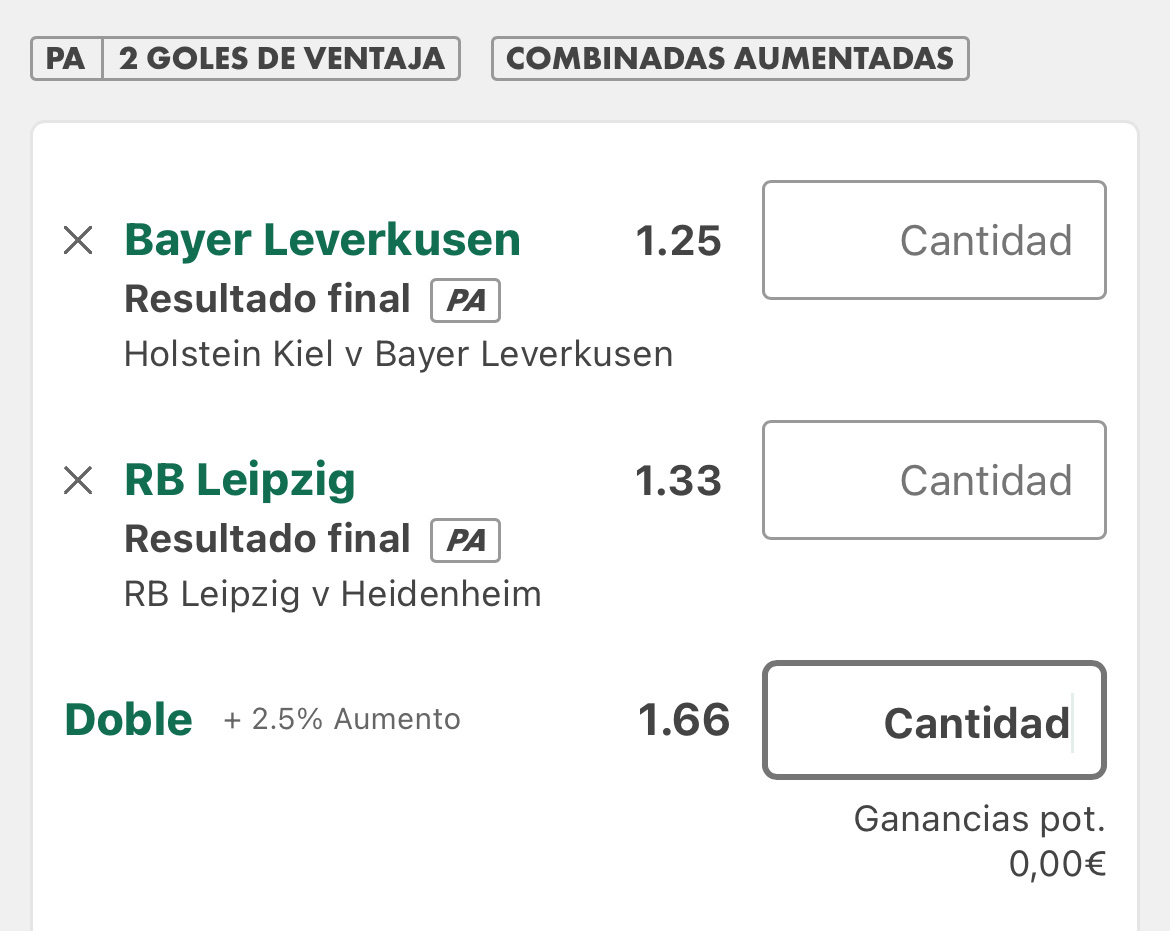Focus the Doble stake field

934,720
